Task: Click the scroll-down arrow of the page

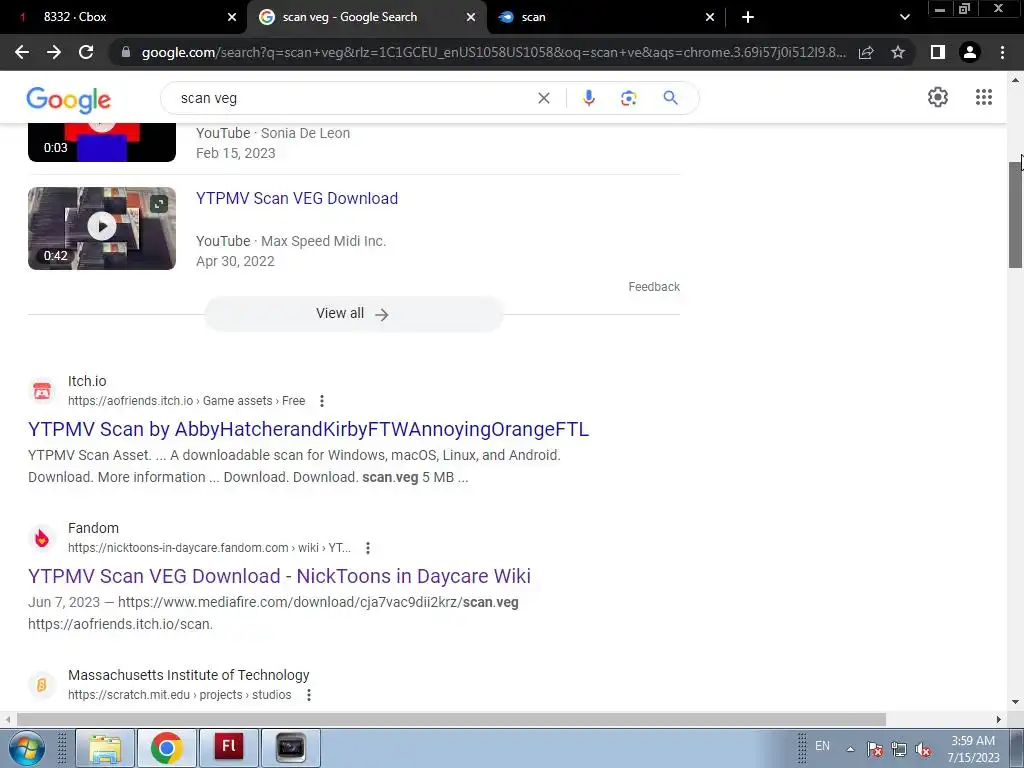Action: pos(1015,702)
